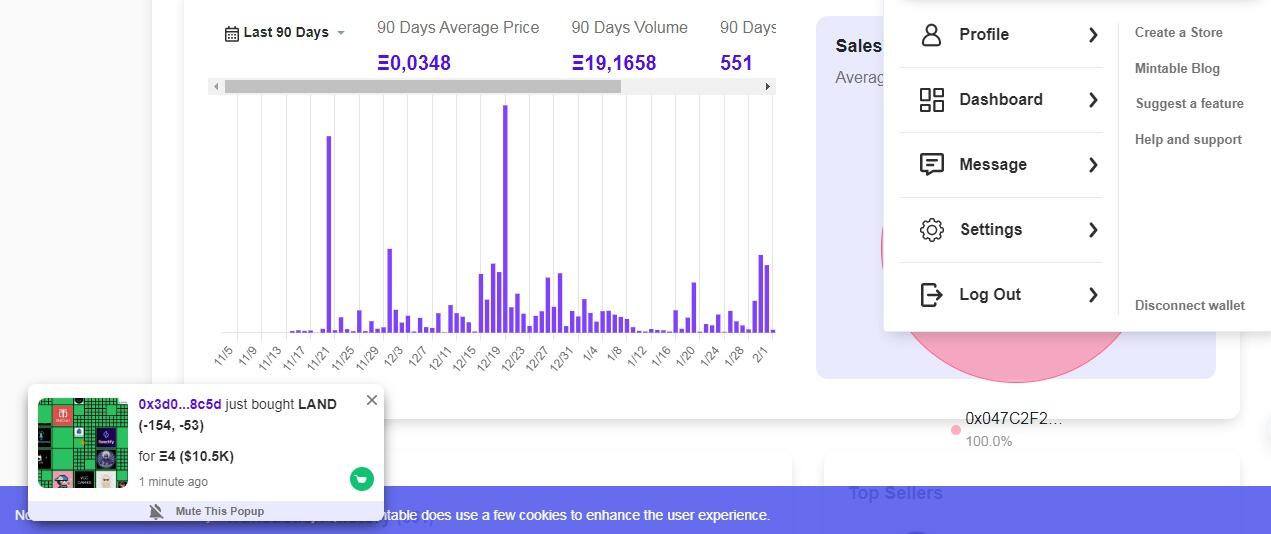Open the Settings menu entry
1271x534 pixels.
[1001, 230]
